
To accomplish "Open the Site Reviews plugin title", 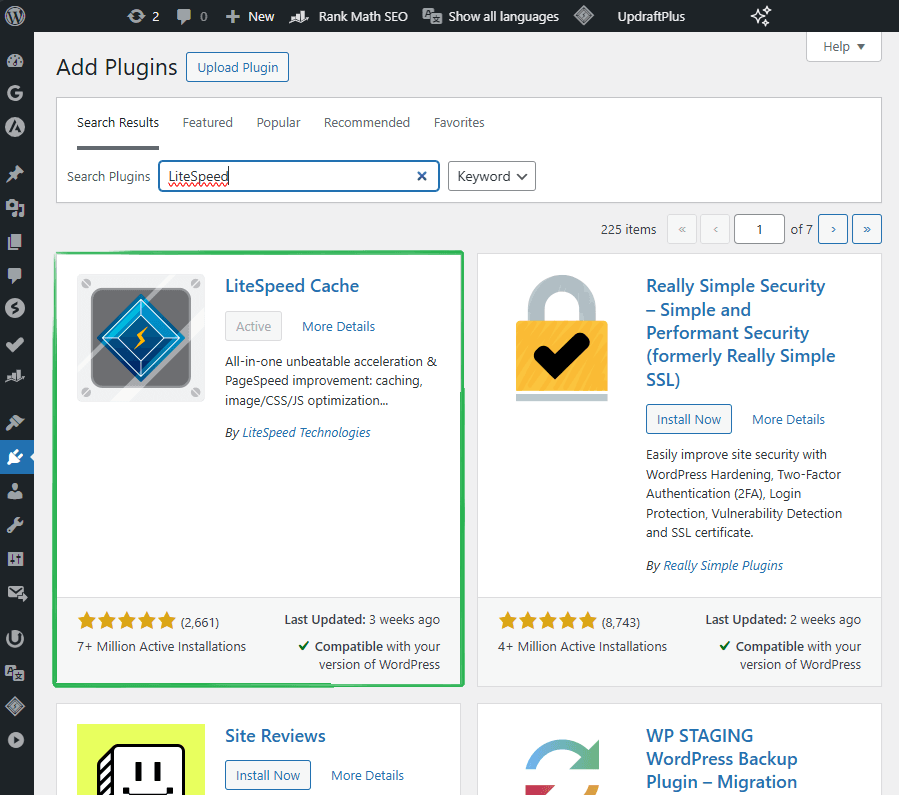I will point(275,735).
